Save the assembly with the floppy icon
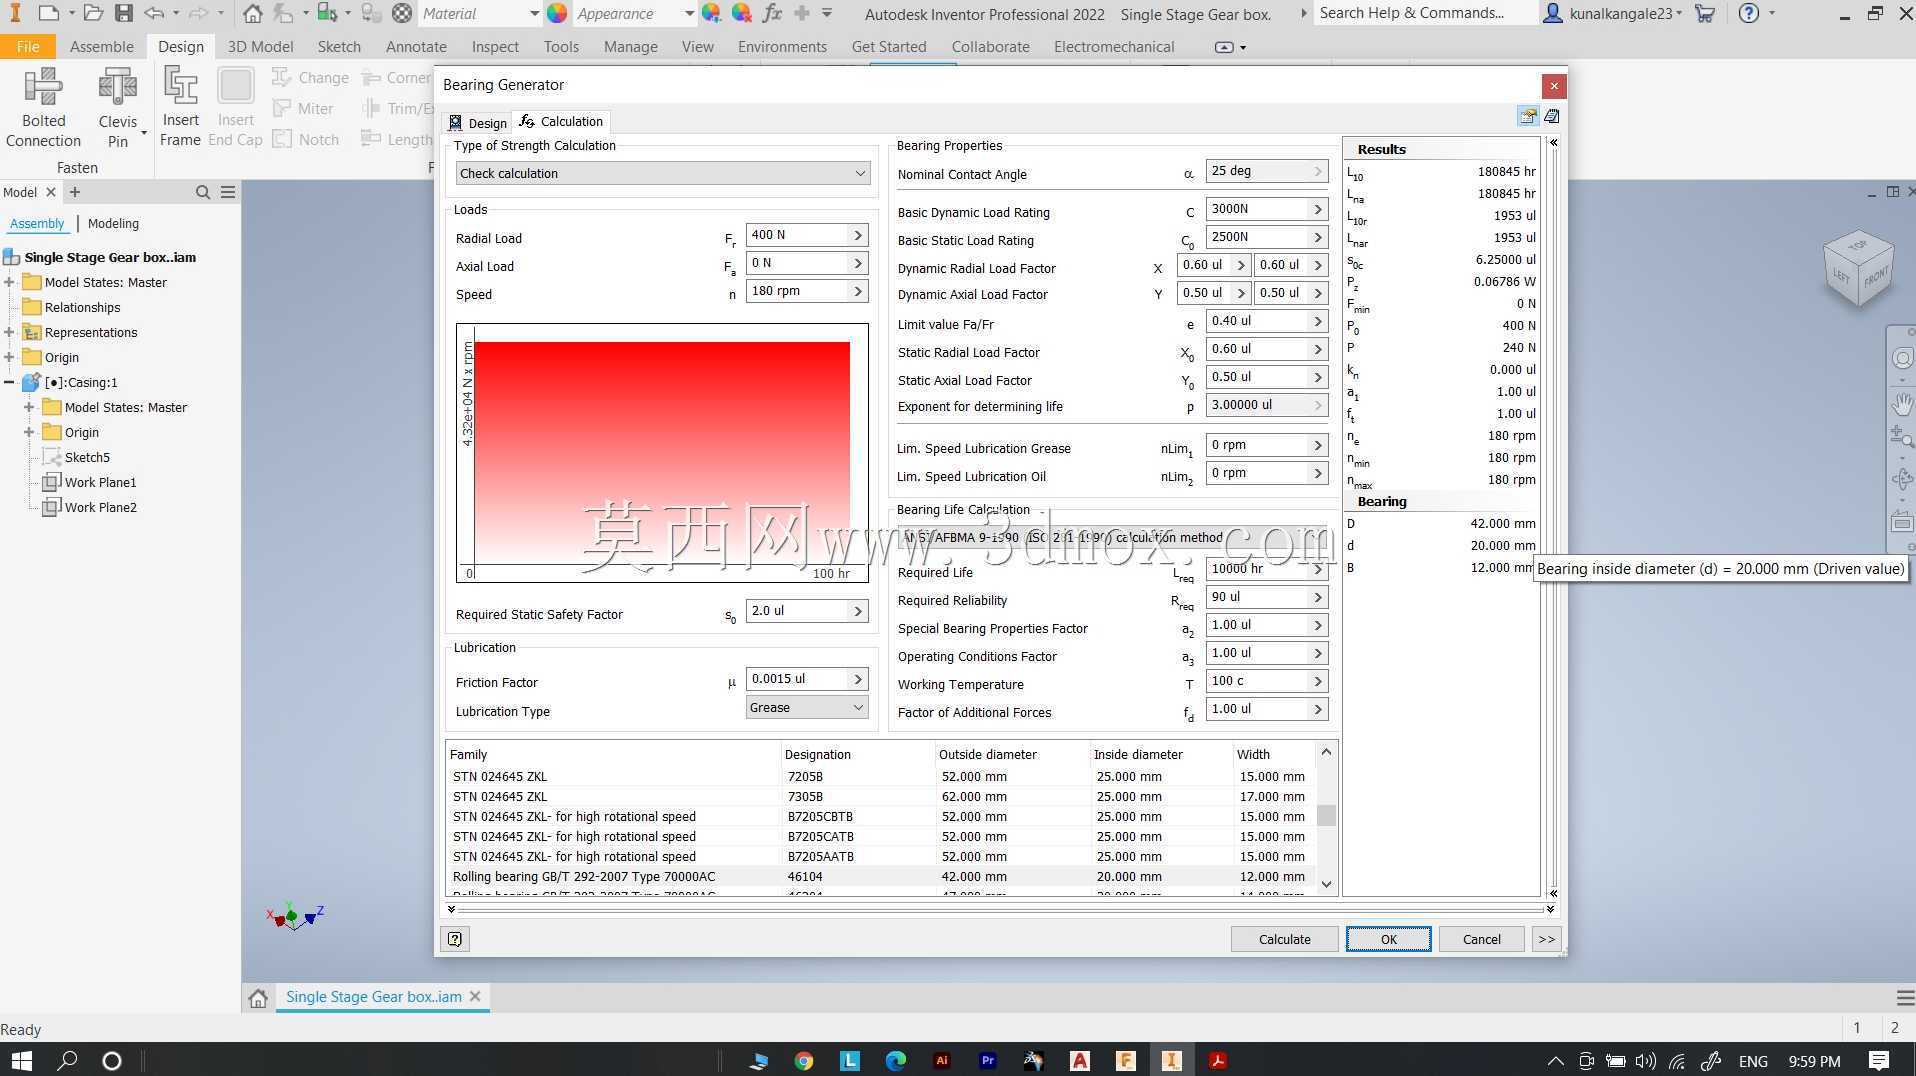Image resolution: width=1916 pixels, height=1076 pixels. point(123,13)
